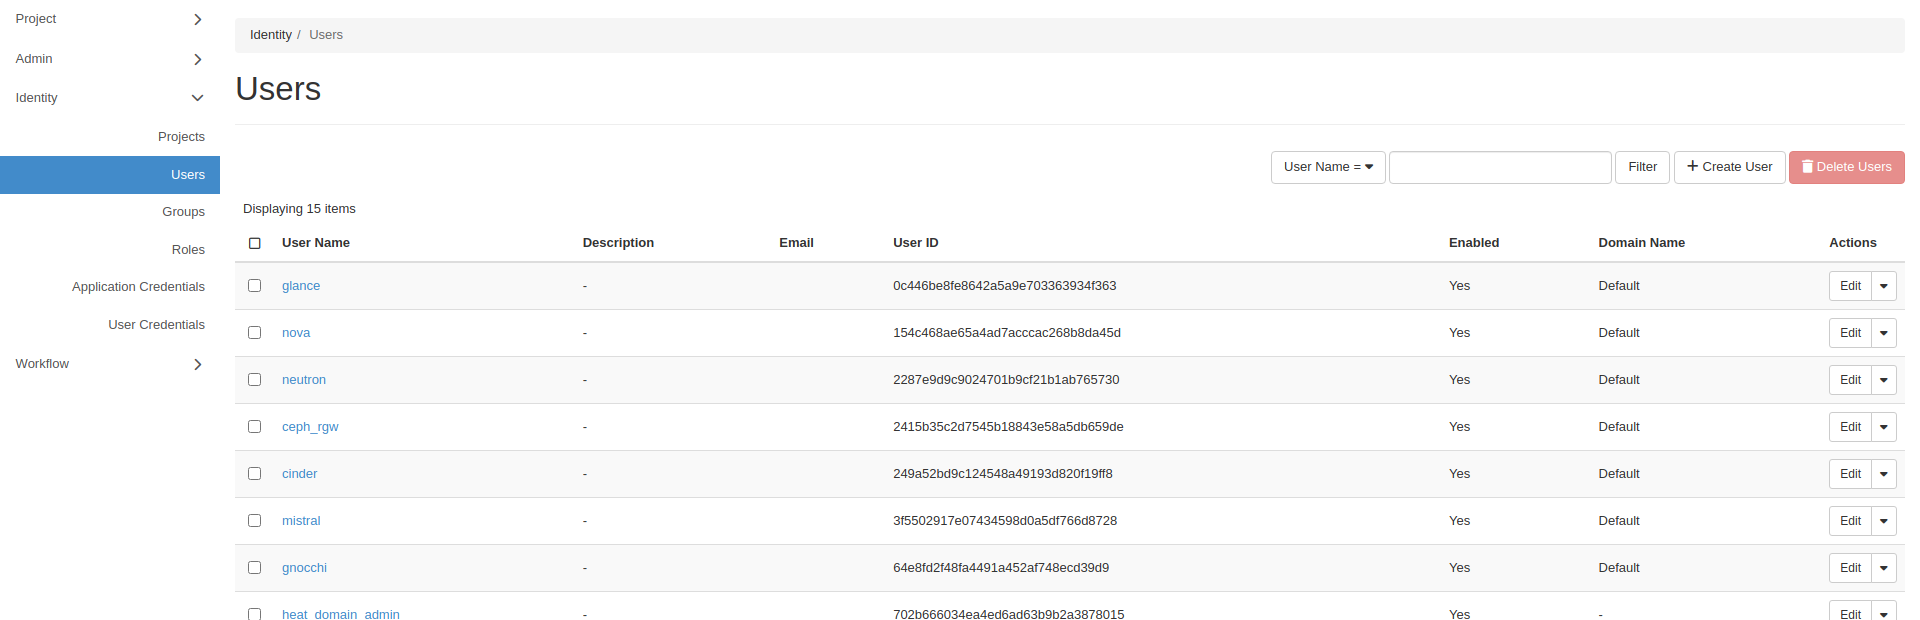The height and width of the screenshot is (620, 1920).
Task: Go to Application Credentials
Action: coord(138,287)
